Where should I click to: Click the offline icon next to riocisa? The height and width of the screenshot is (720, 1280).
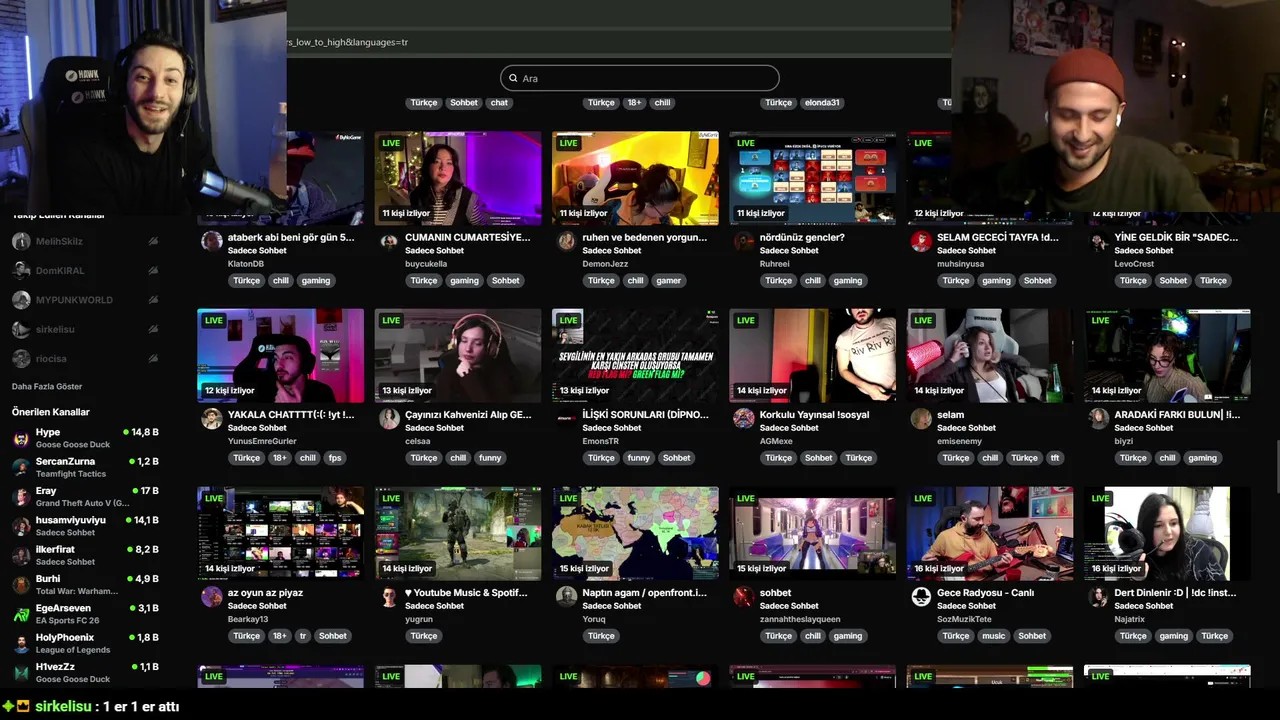pyautogui.click(x=153, y=358)
